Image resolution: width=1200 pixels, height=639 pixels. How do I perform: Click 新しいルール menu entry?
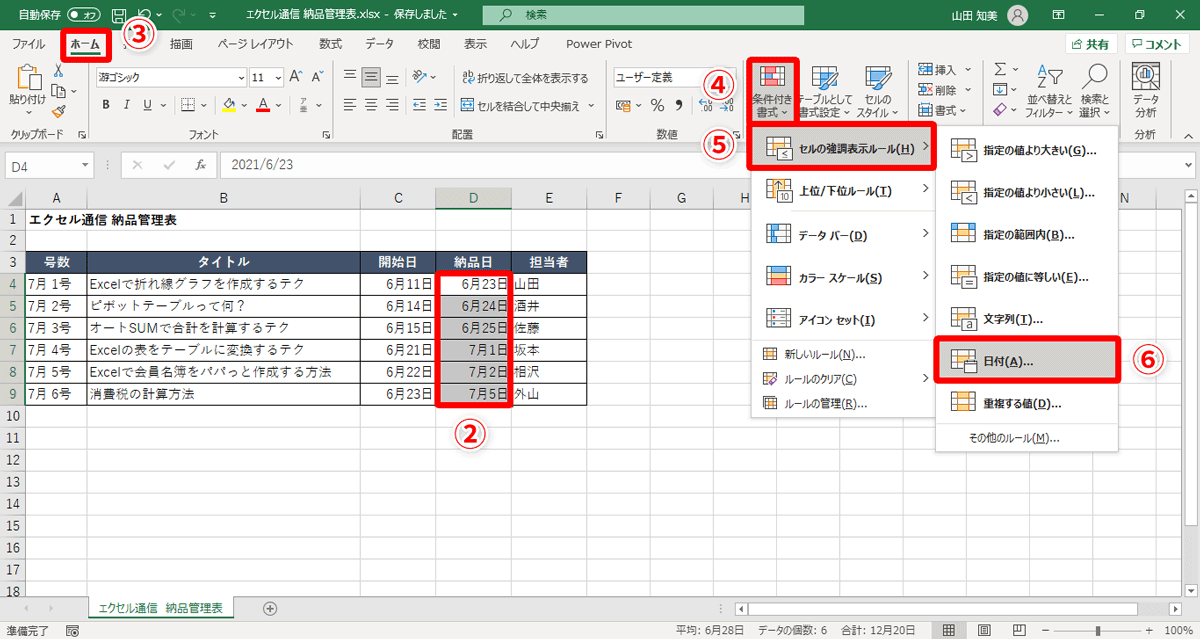(844, 354)
